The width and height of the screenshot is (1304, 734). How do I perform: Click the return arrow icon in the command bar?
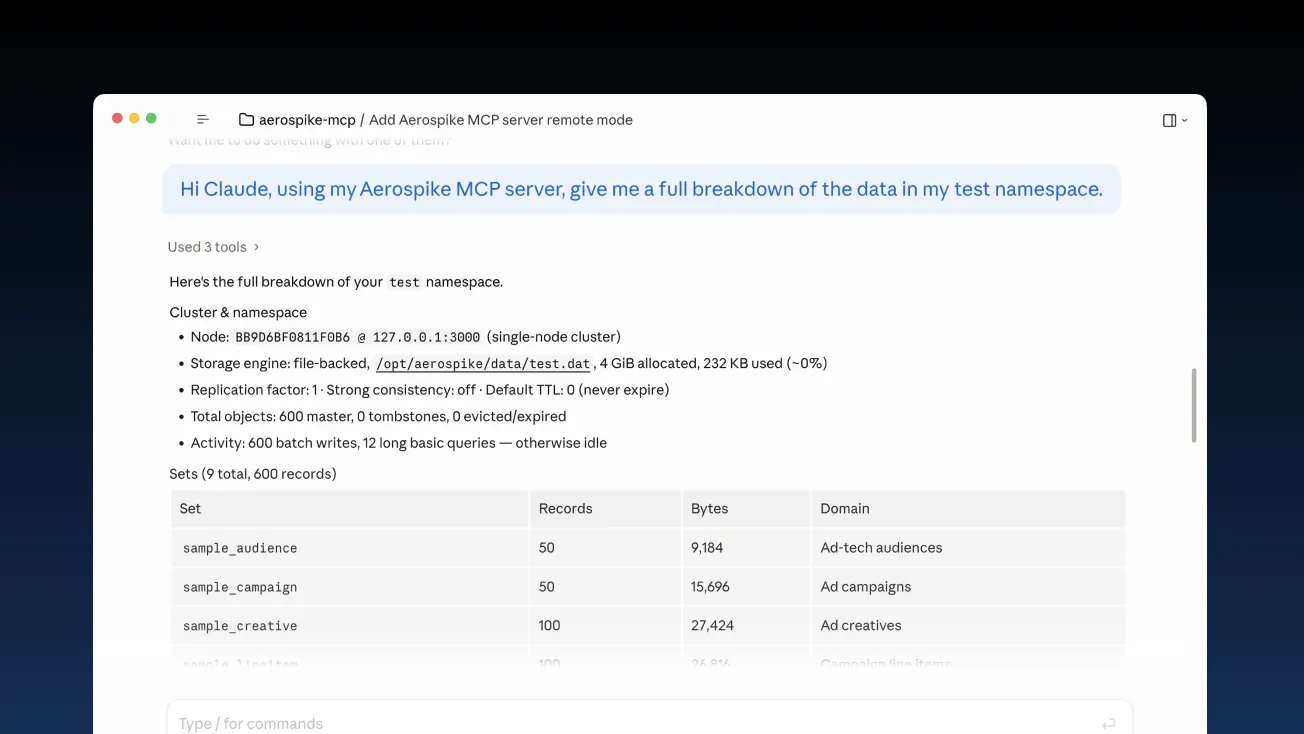click(1108, 722)
